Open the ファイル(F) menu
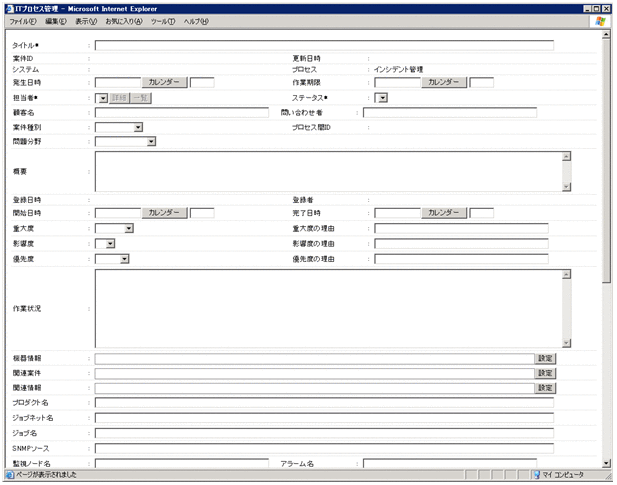Viewport: 617px width, 485px height. tap(22, 21)
